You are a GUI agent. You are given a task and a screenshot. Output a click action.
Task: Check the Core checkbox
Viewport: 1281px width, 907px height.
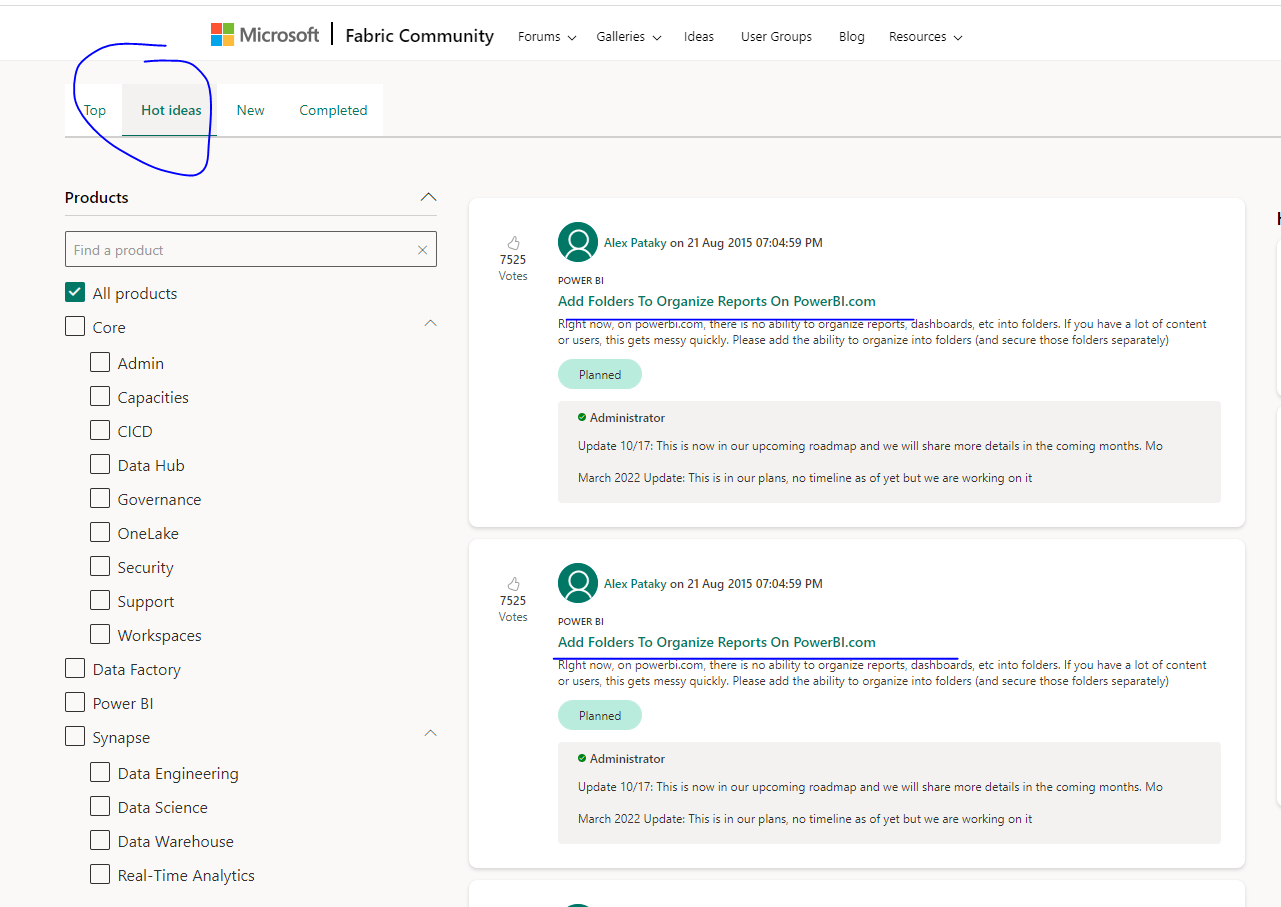click(75, 327)
